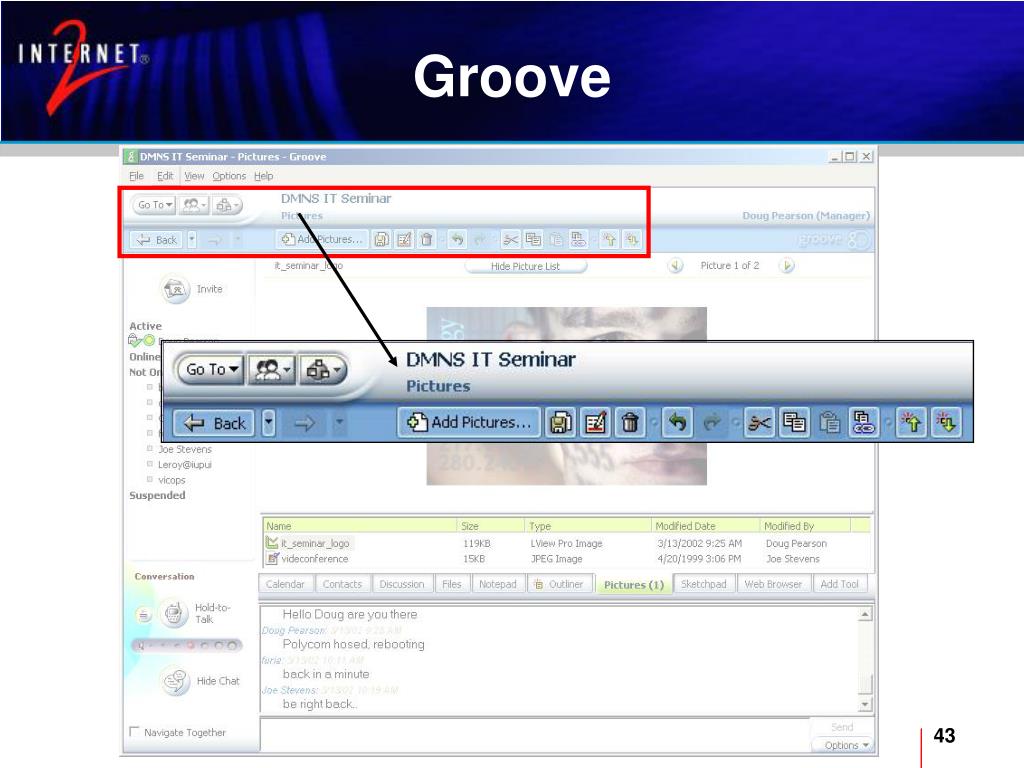Click the small Back button in the red-boxed toolbar

click(x=157, y=240)
